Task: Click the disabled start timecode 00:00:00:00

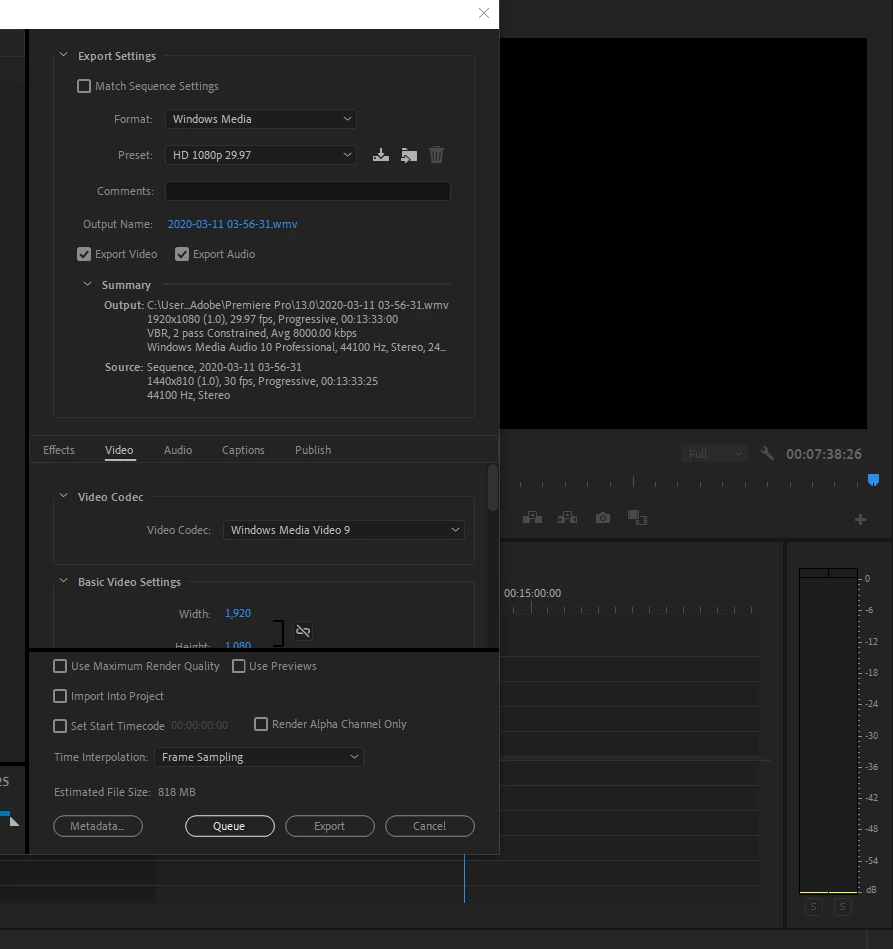Action: [199, 726]
